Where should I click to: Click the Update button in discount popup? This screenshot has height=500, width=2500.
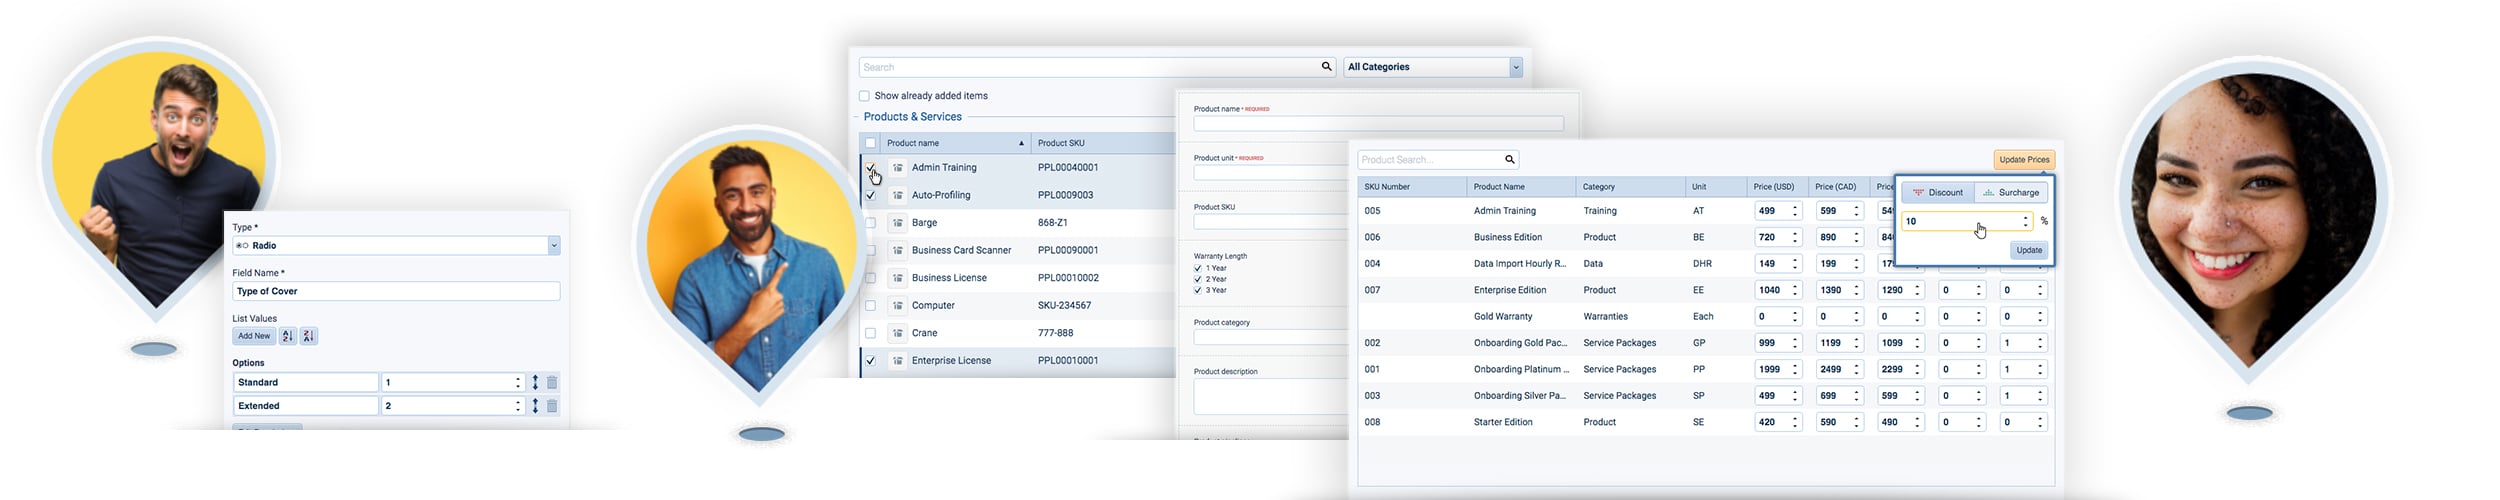tap(2029, 250)
